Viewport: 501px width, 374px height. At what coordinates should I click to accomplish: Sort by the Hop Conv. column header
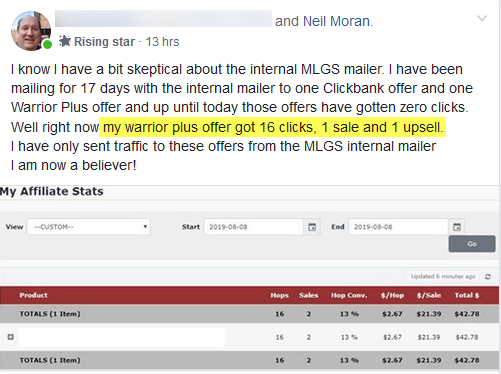349,295
